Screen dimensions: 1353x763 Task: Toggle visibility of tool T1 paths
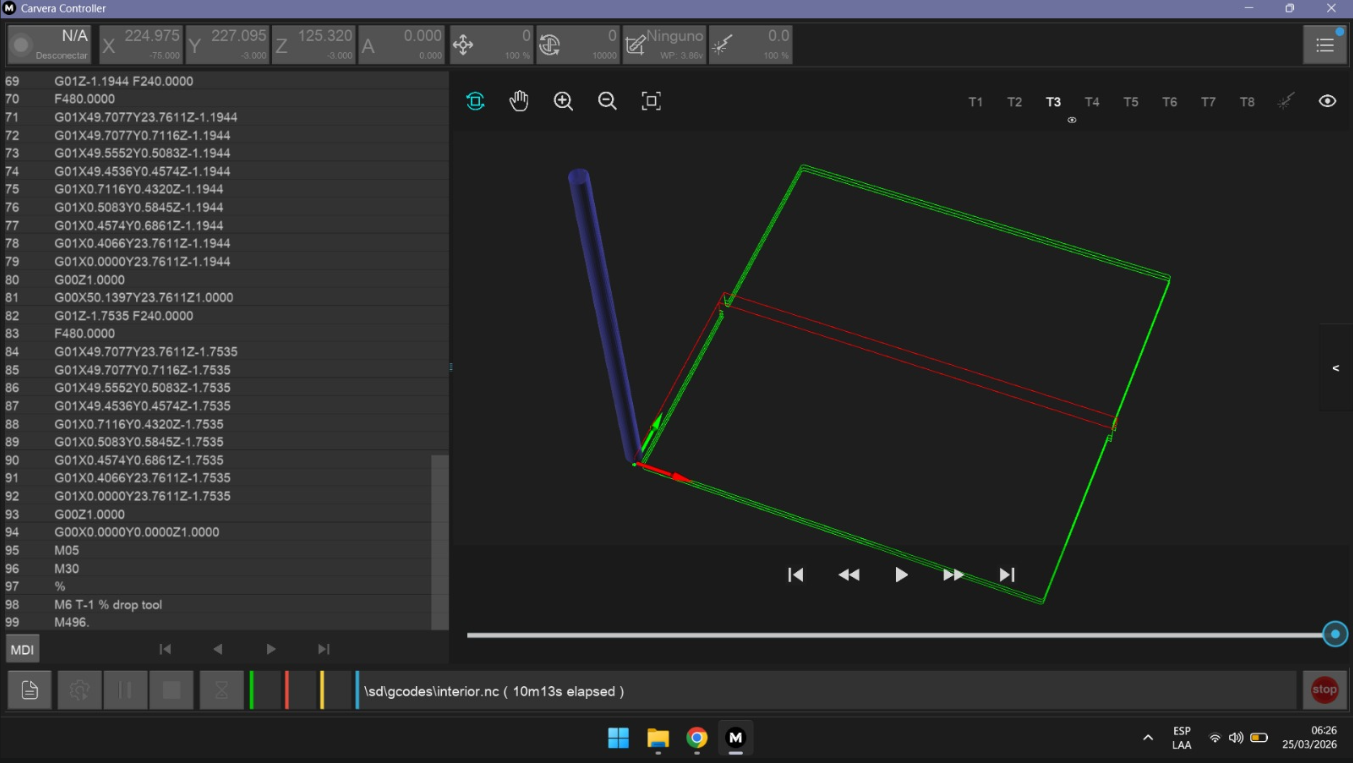pos(976,102)
